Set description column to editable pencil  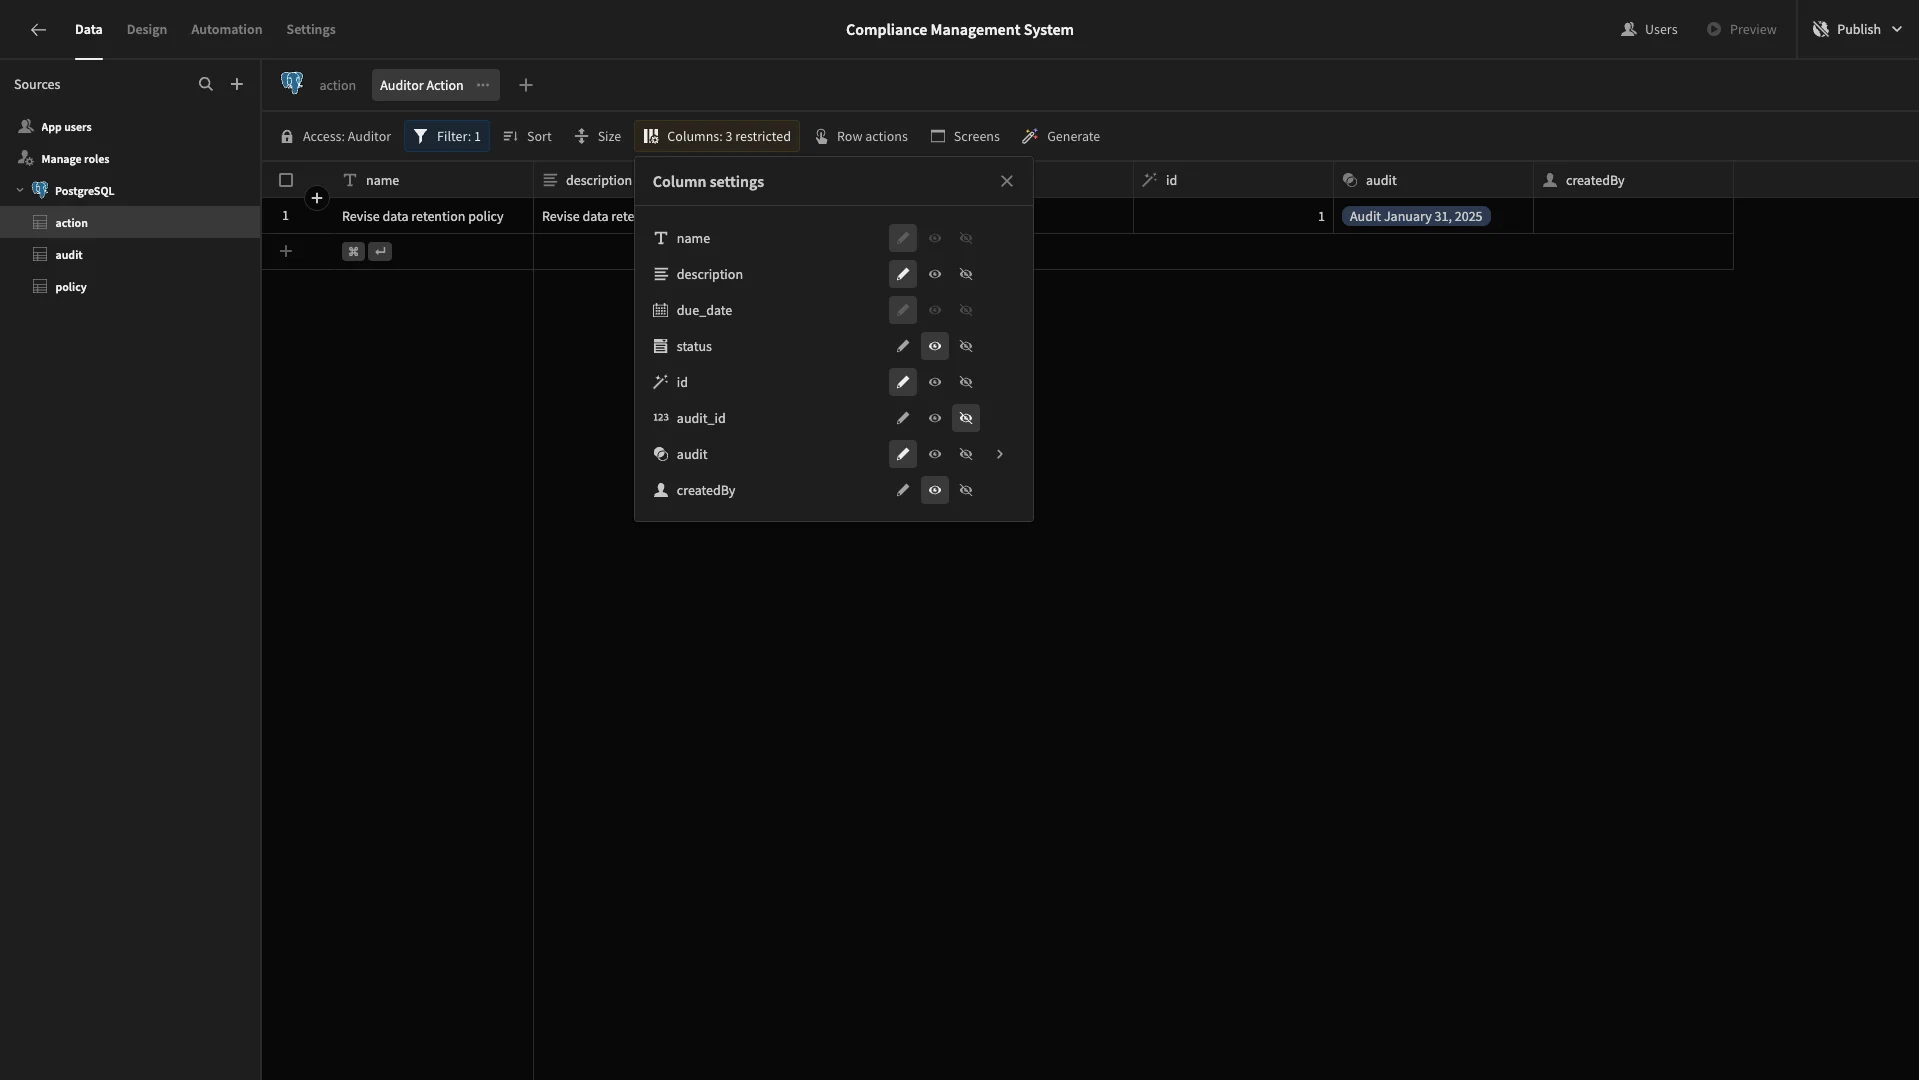(x=903, y=274)
